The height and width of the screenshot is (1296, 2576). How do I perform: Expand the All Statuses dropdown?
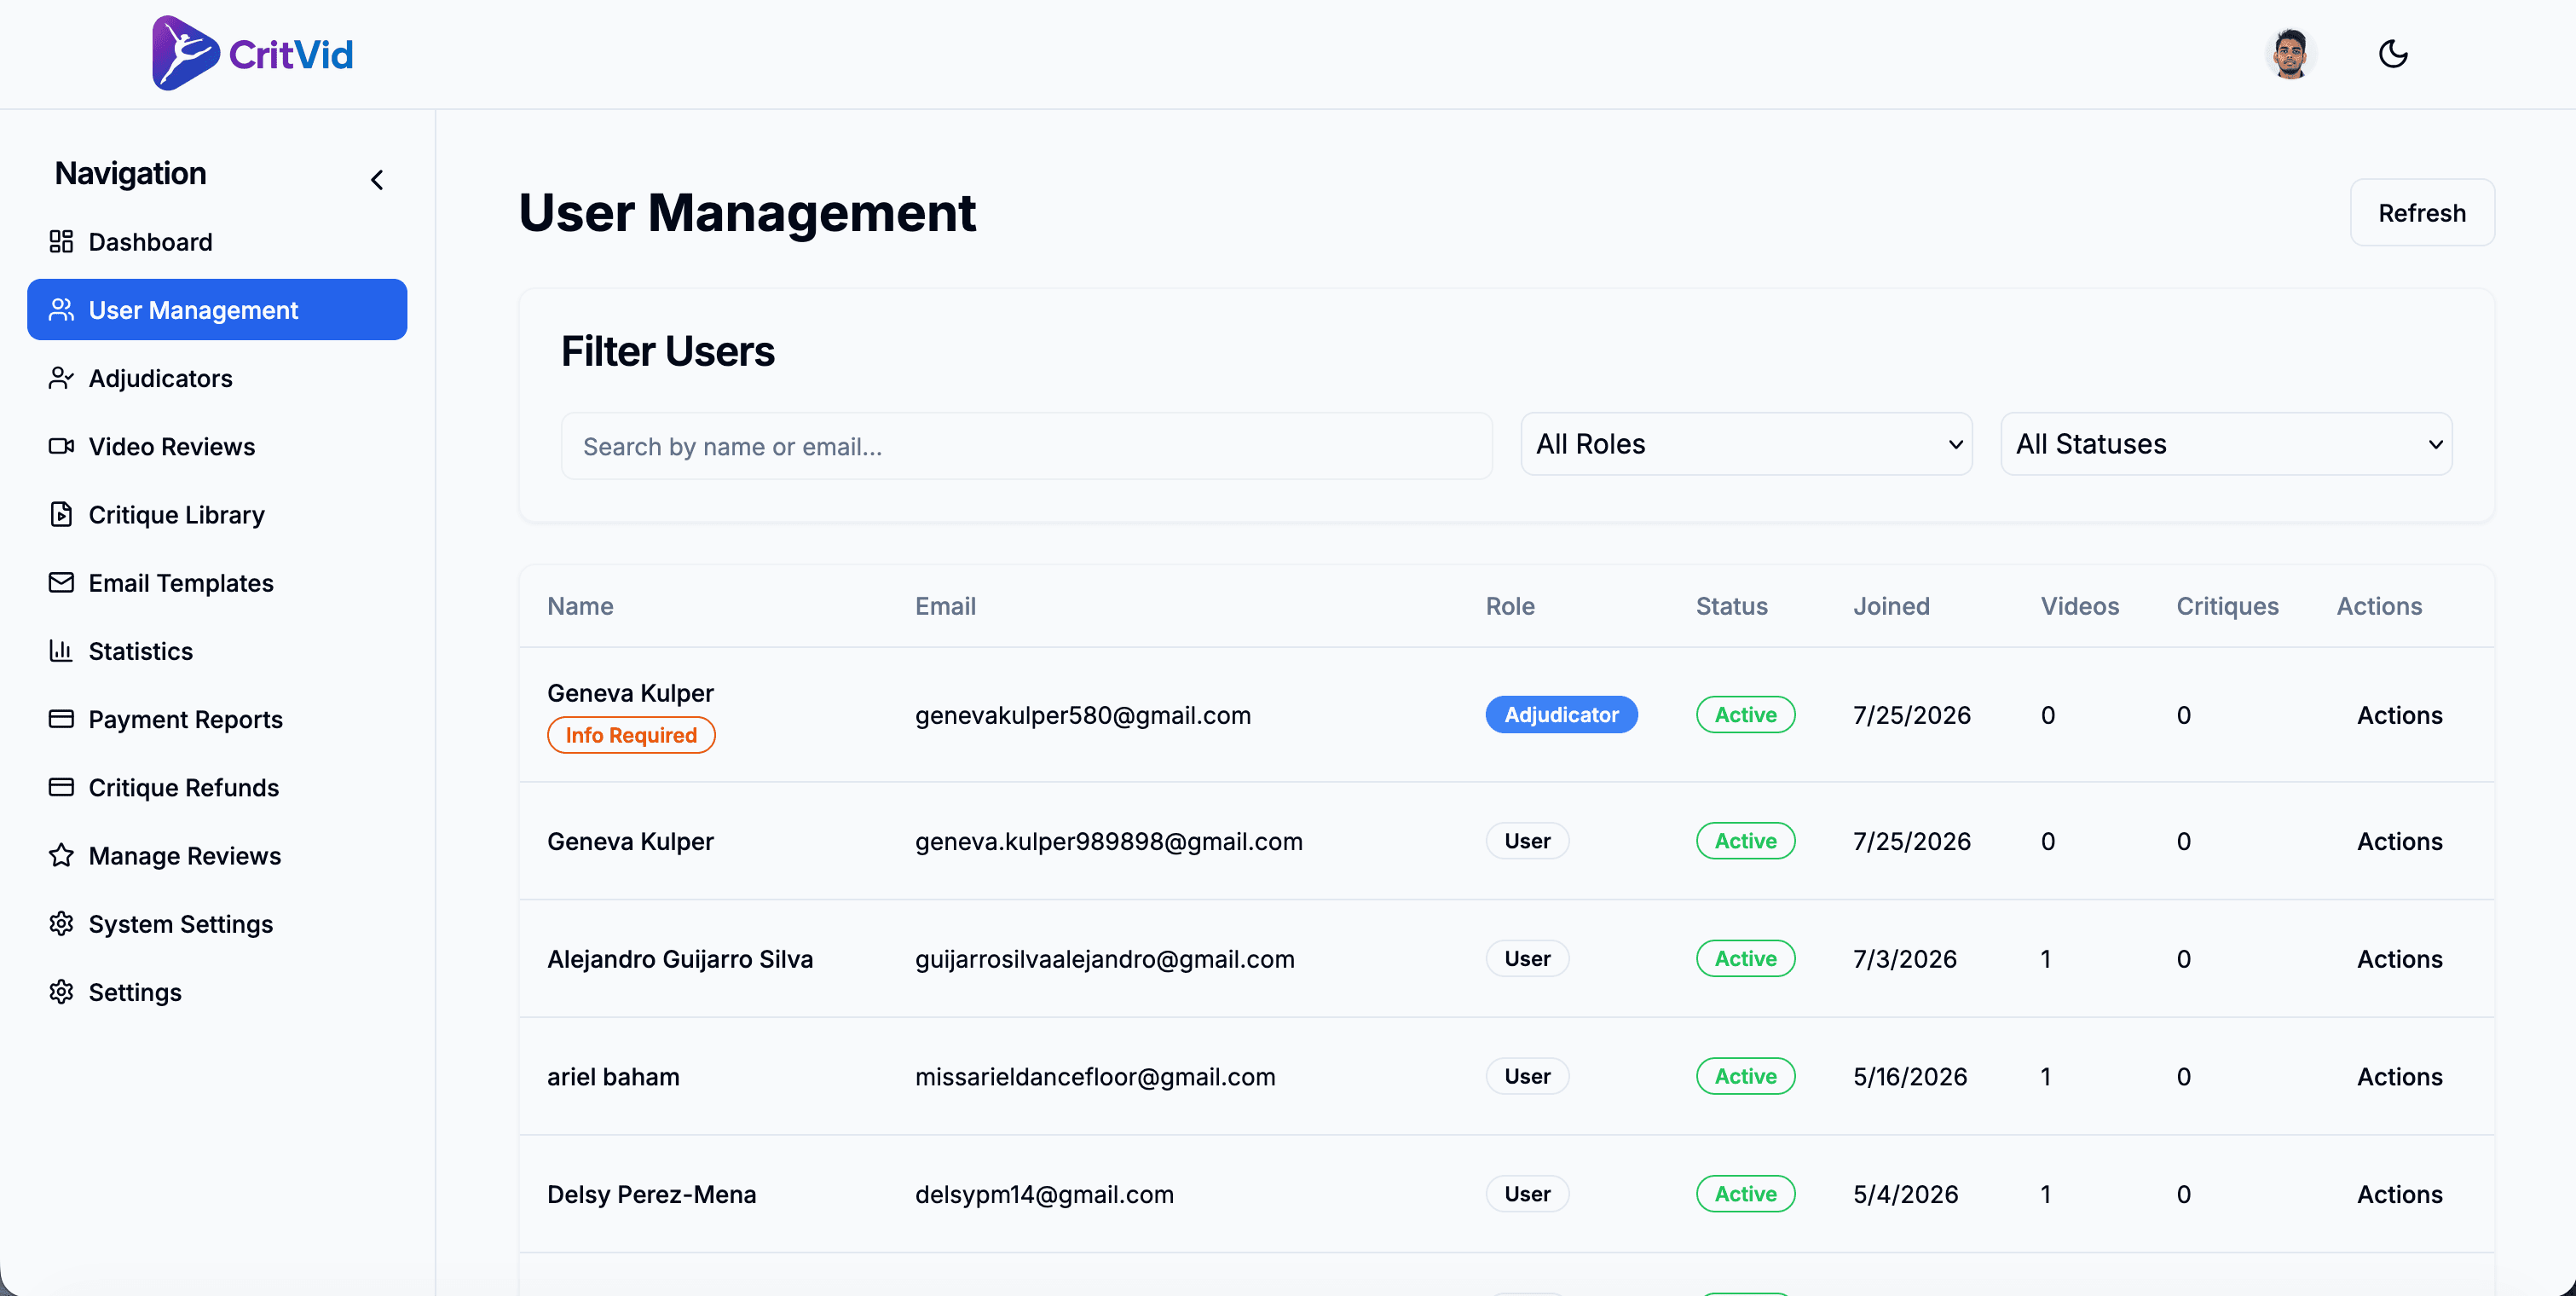coord(2226,444)
